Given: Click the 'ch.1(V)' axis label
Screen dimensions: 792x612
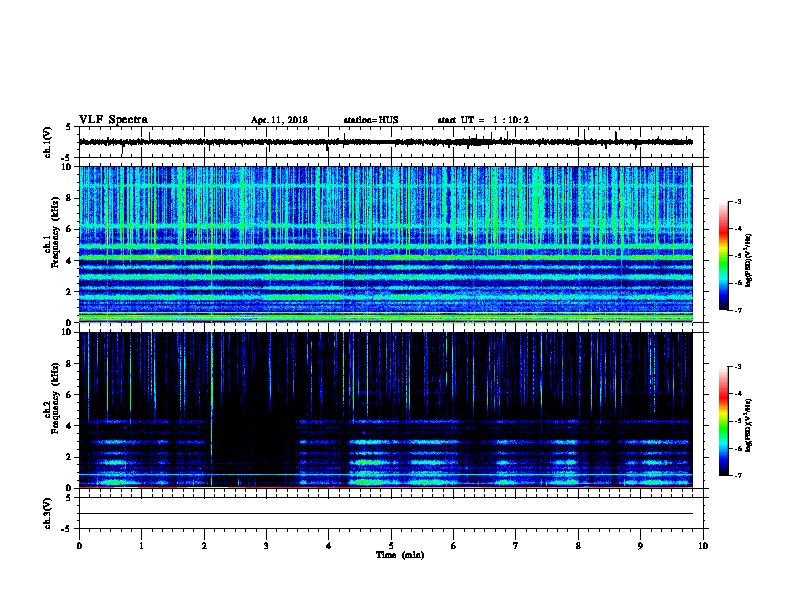Looking at the screenshot, I should 47,142.
